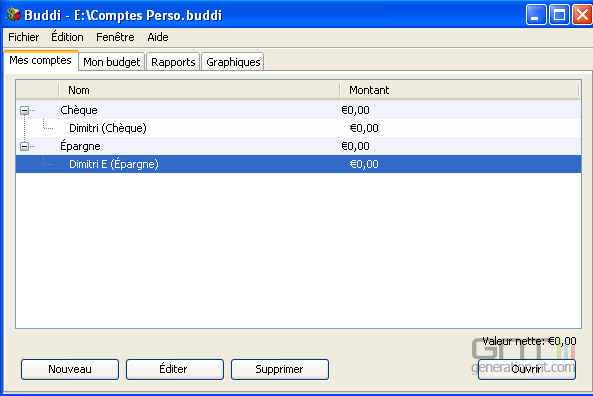Screen dimensions: 593x396
Task: Close the Buddi window
Action: coord(582,15)
